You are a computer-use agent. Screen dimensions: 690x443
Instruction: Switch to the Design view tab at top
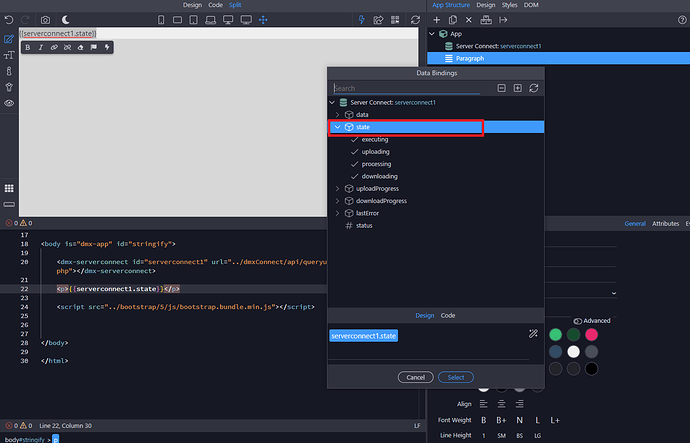pyautogui.click(x=192, y=5)
